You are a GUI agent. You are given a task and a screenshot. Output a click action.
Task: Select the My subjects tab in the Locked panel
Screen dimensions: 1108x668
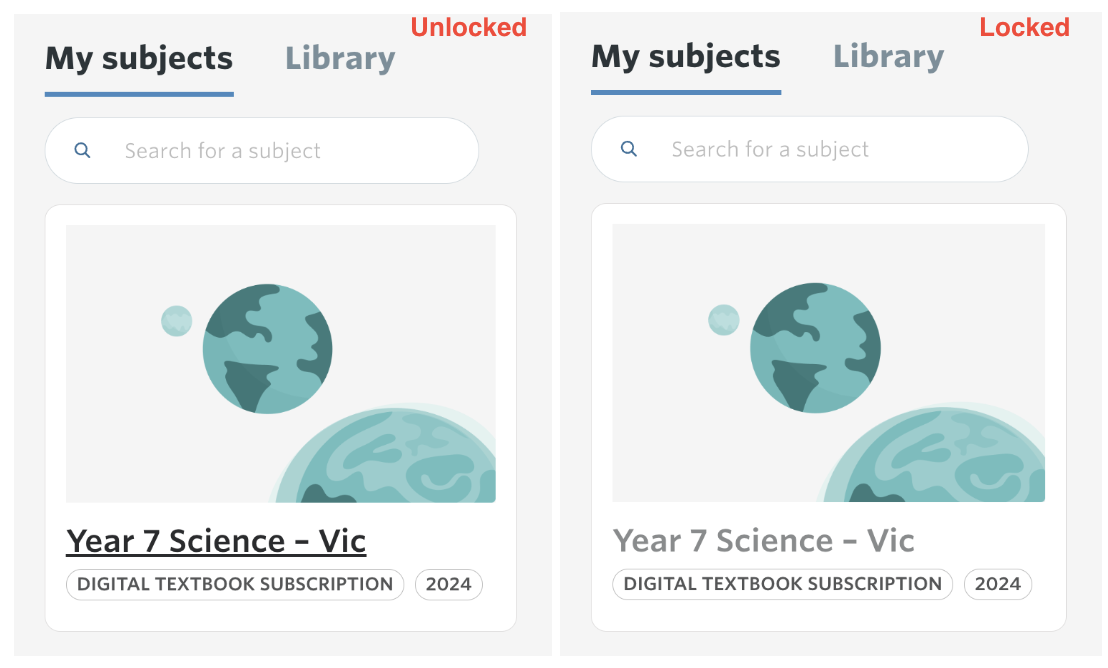tap(685, 57)
